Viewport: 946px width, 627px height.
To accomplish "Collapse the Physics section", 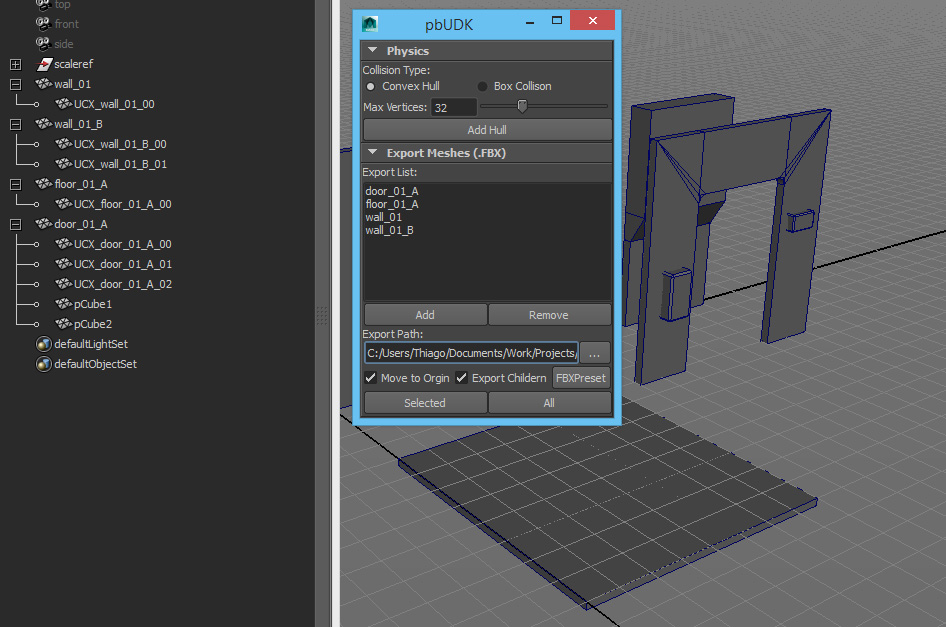I will [372, 50].
